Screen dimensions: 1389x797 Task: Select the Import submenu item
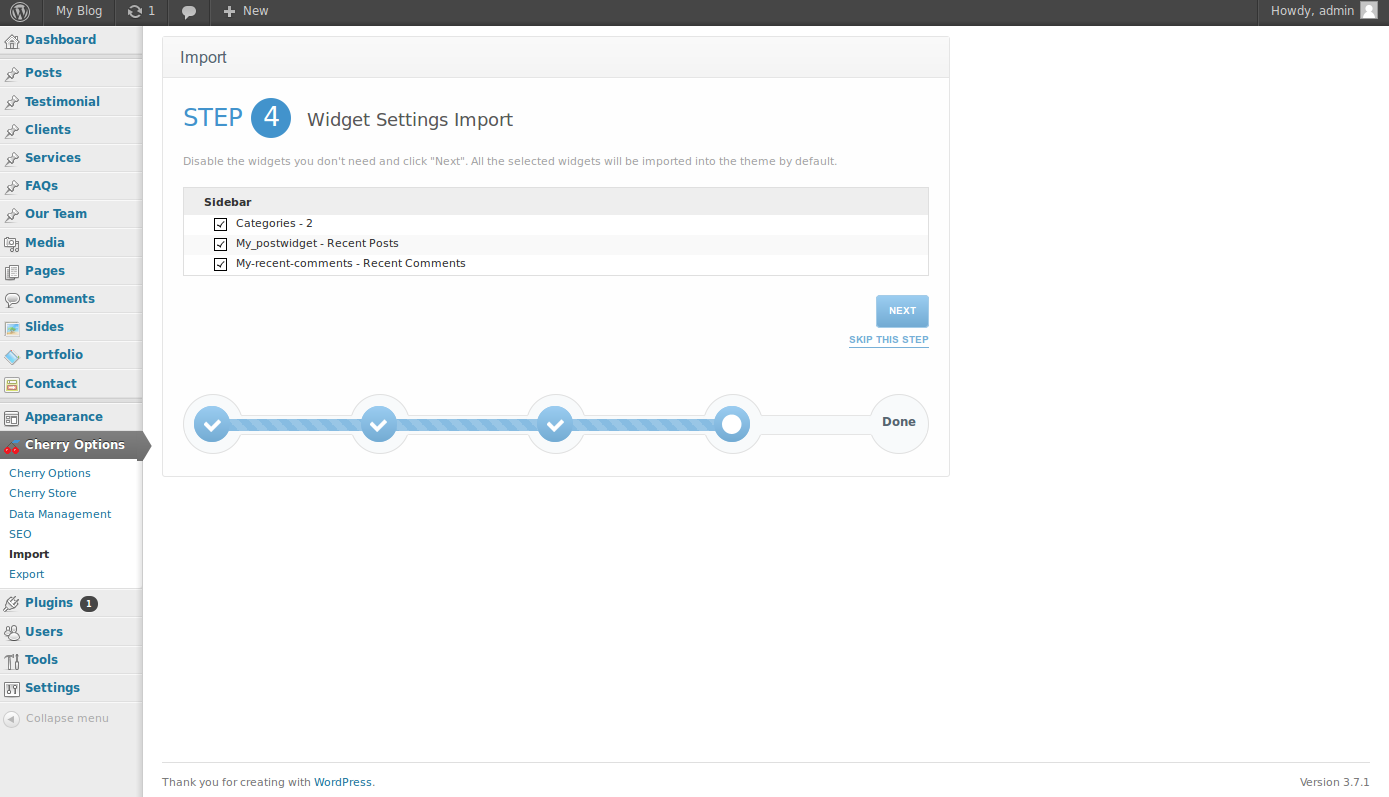click(29, 554)
